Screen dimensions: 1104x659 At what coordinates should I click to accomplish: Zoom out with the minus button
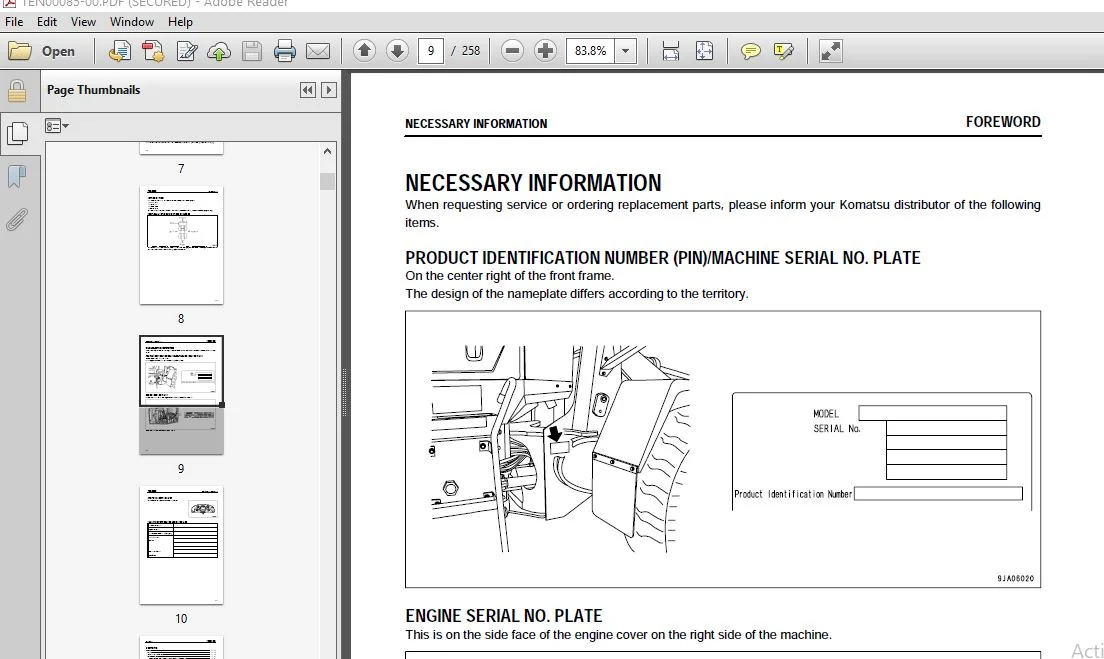(x=513, y=51)
